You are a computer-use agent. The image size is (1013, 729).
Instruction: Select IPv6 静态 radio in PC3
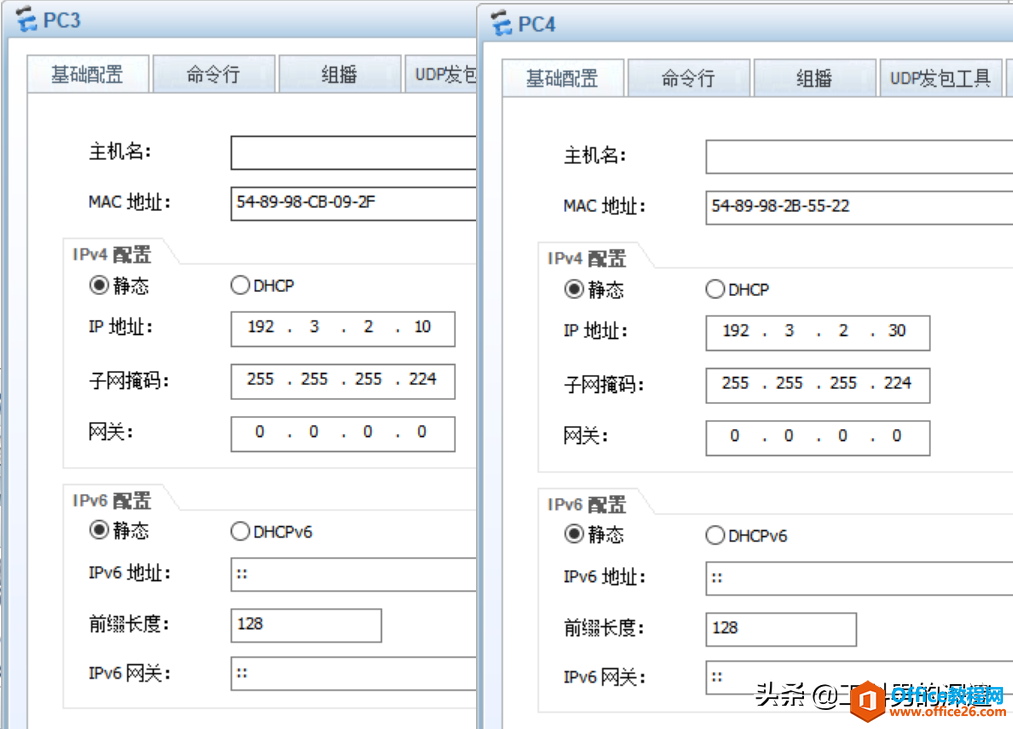99,531
